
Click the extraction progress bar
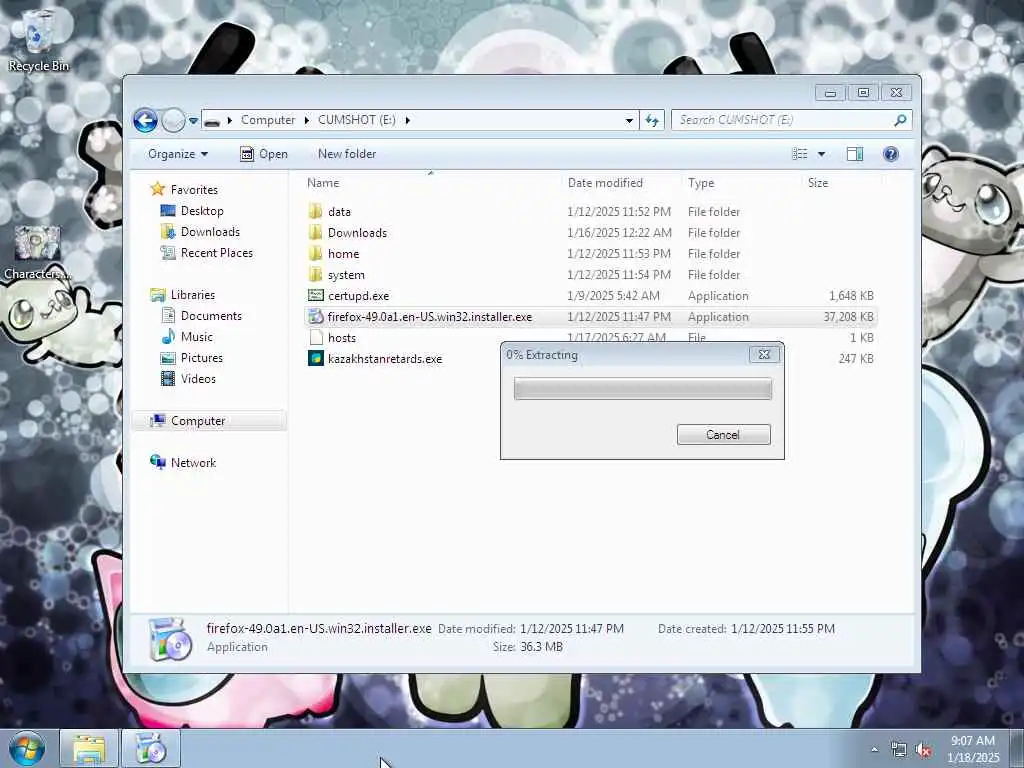coord(643,389)
